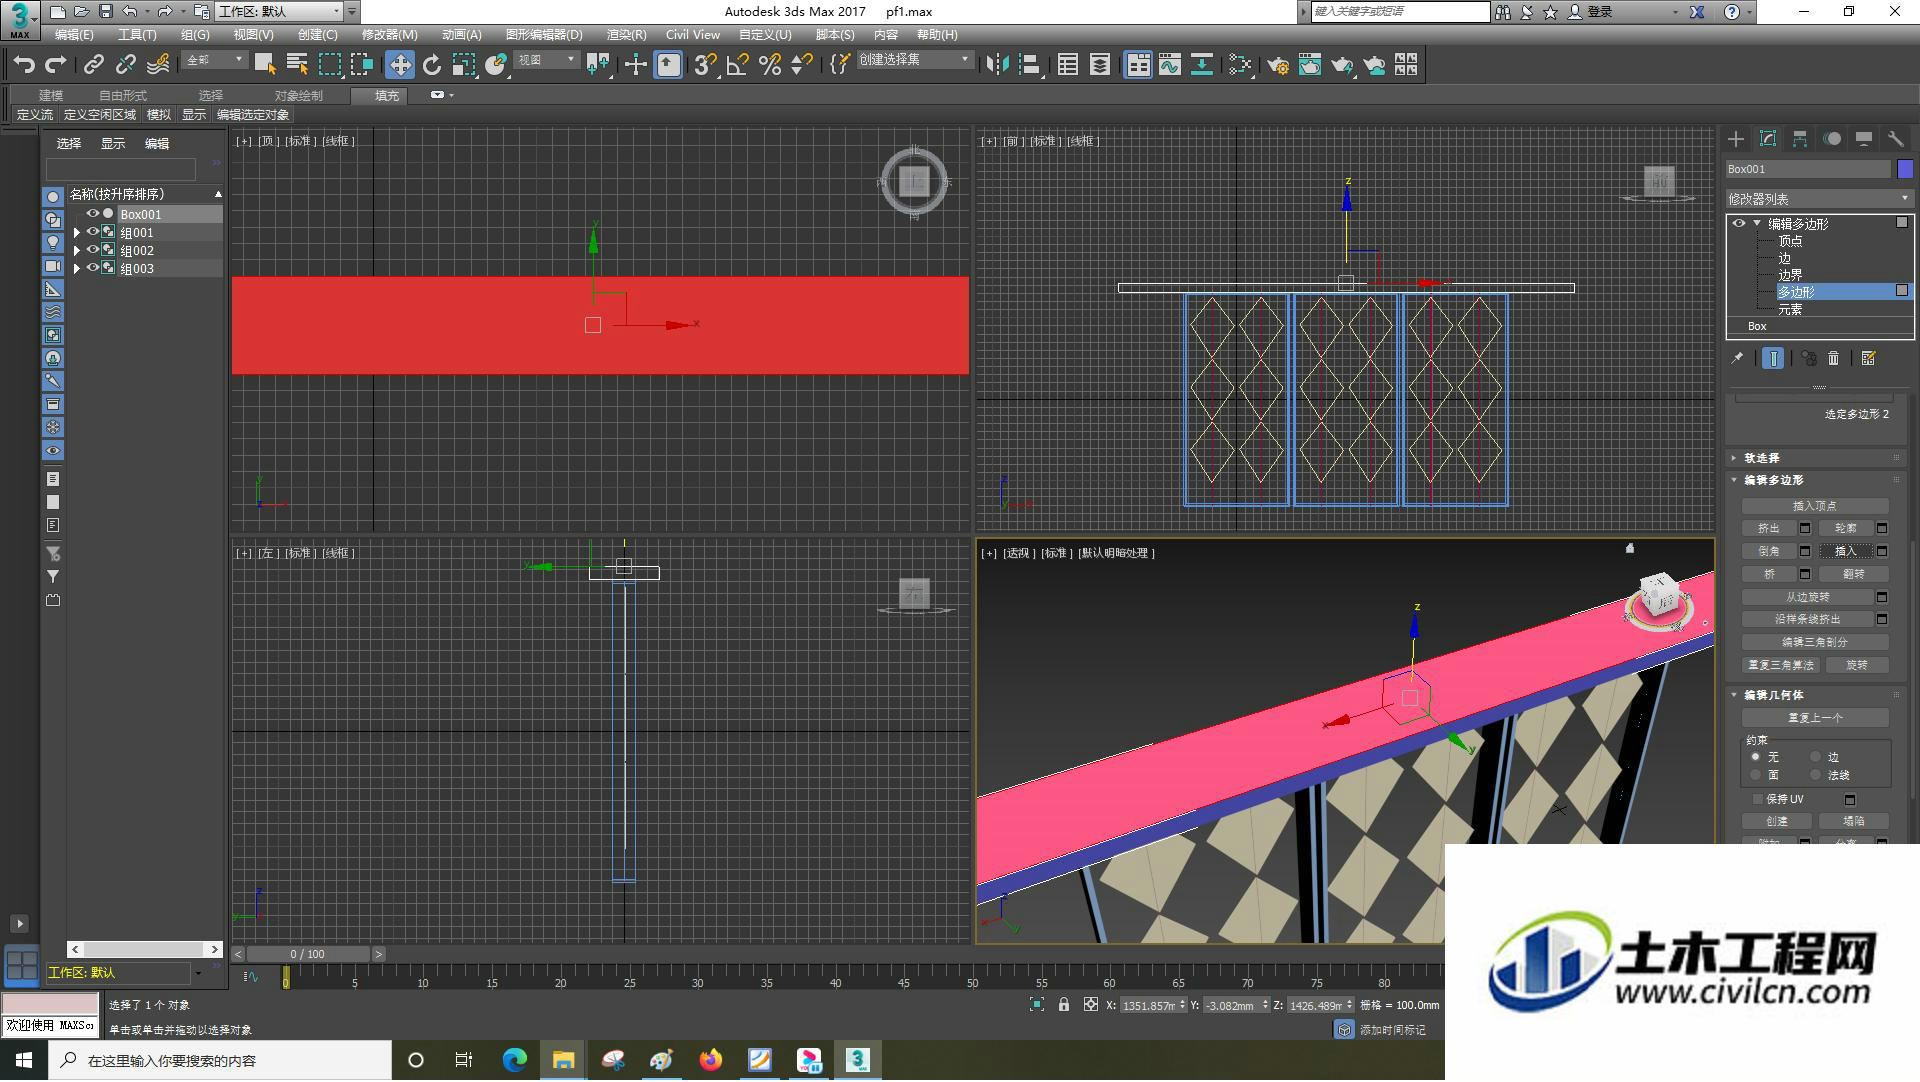Toggle visibility eye of 组001
1920x1082 pixels.
click(x=92, y=232)
